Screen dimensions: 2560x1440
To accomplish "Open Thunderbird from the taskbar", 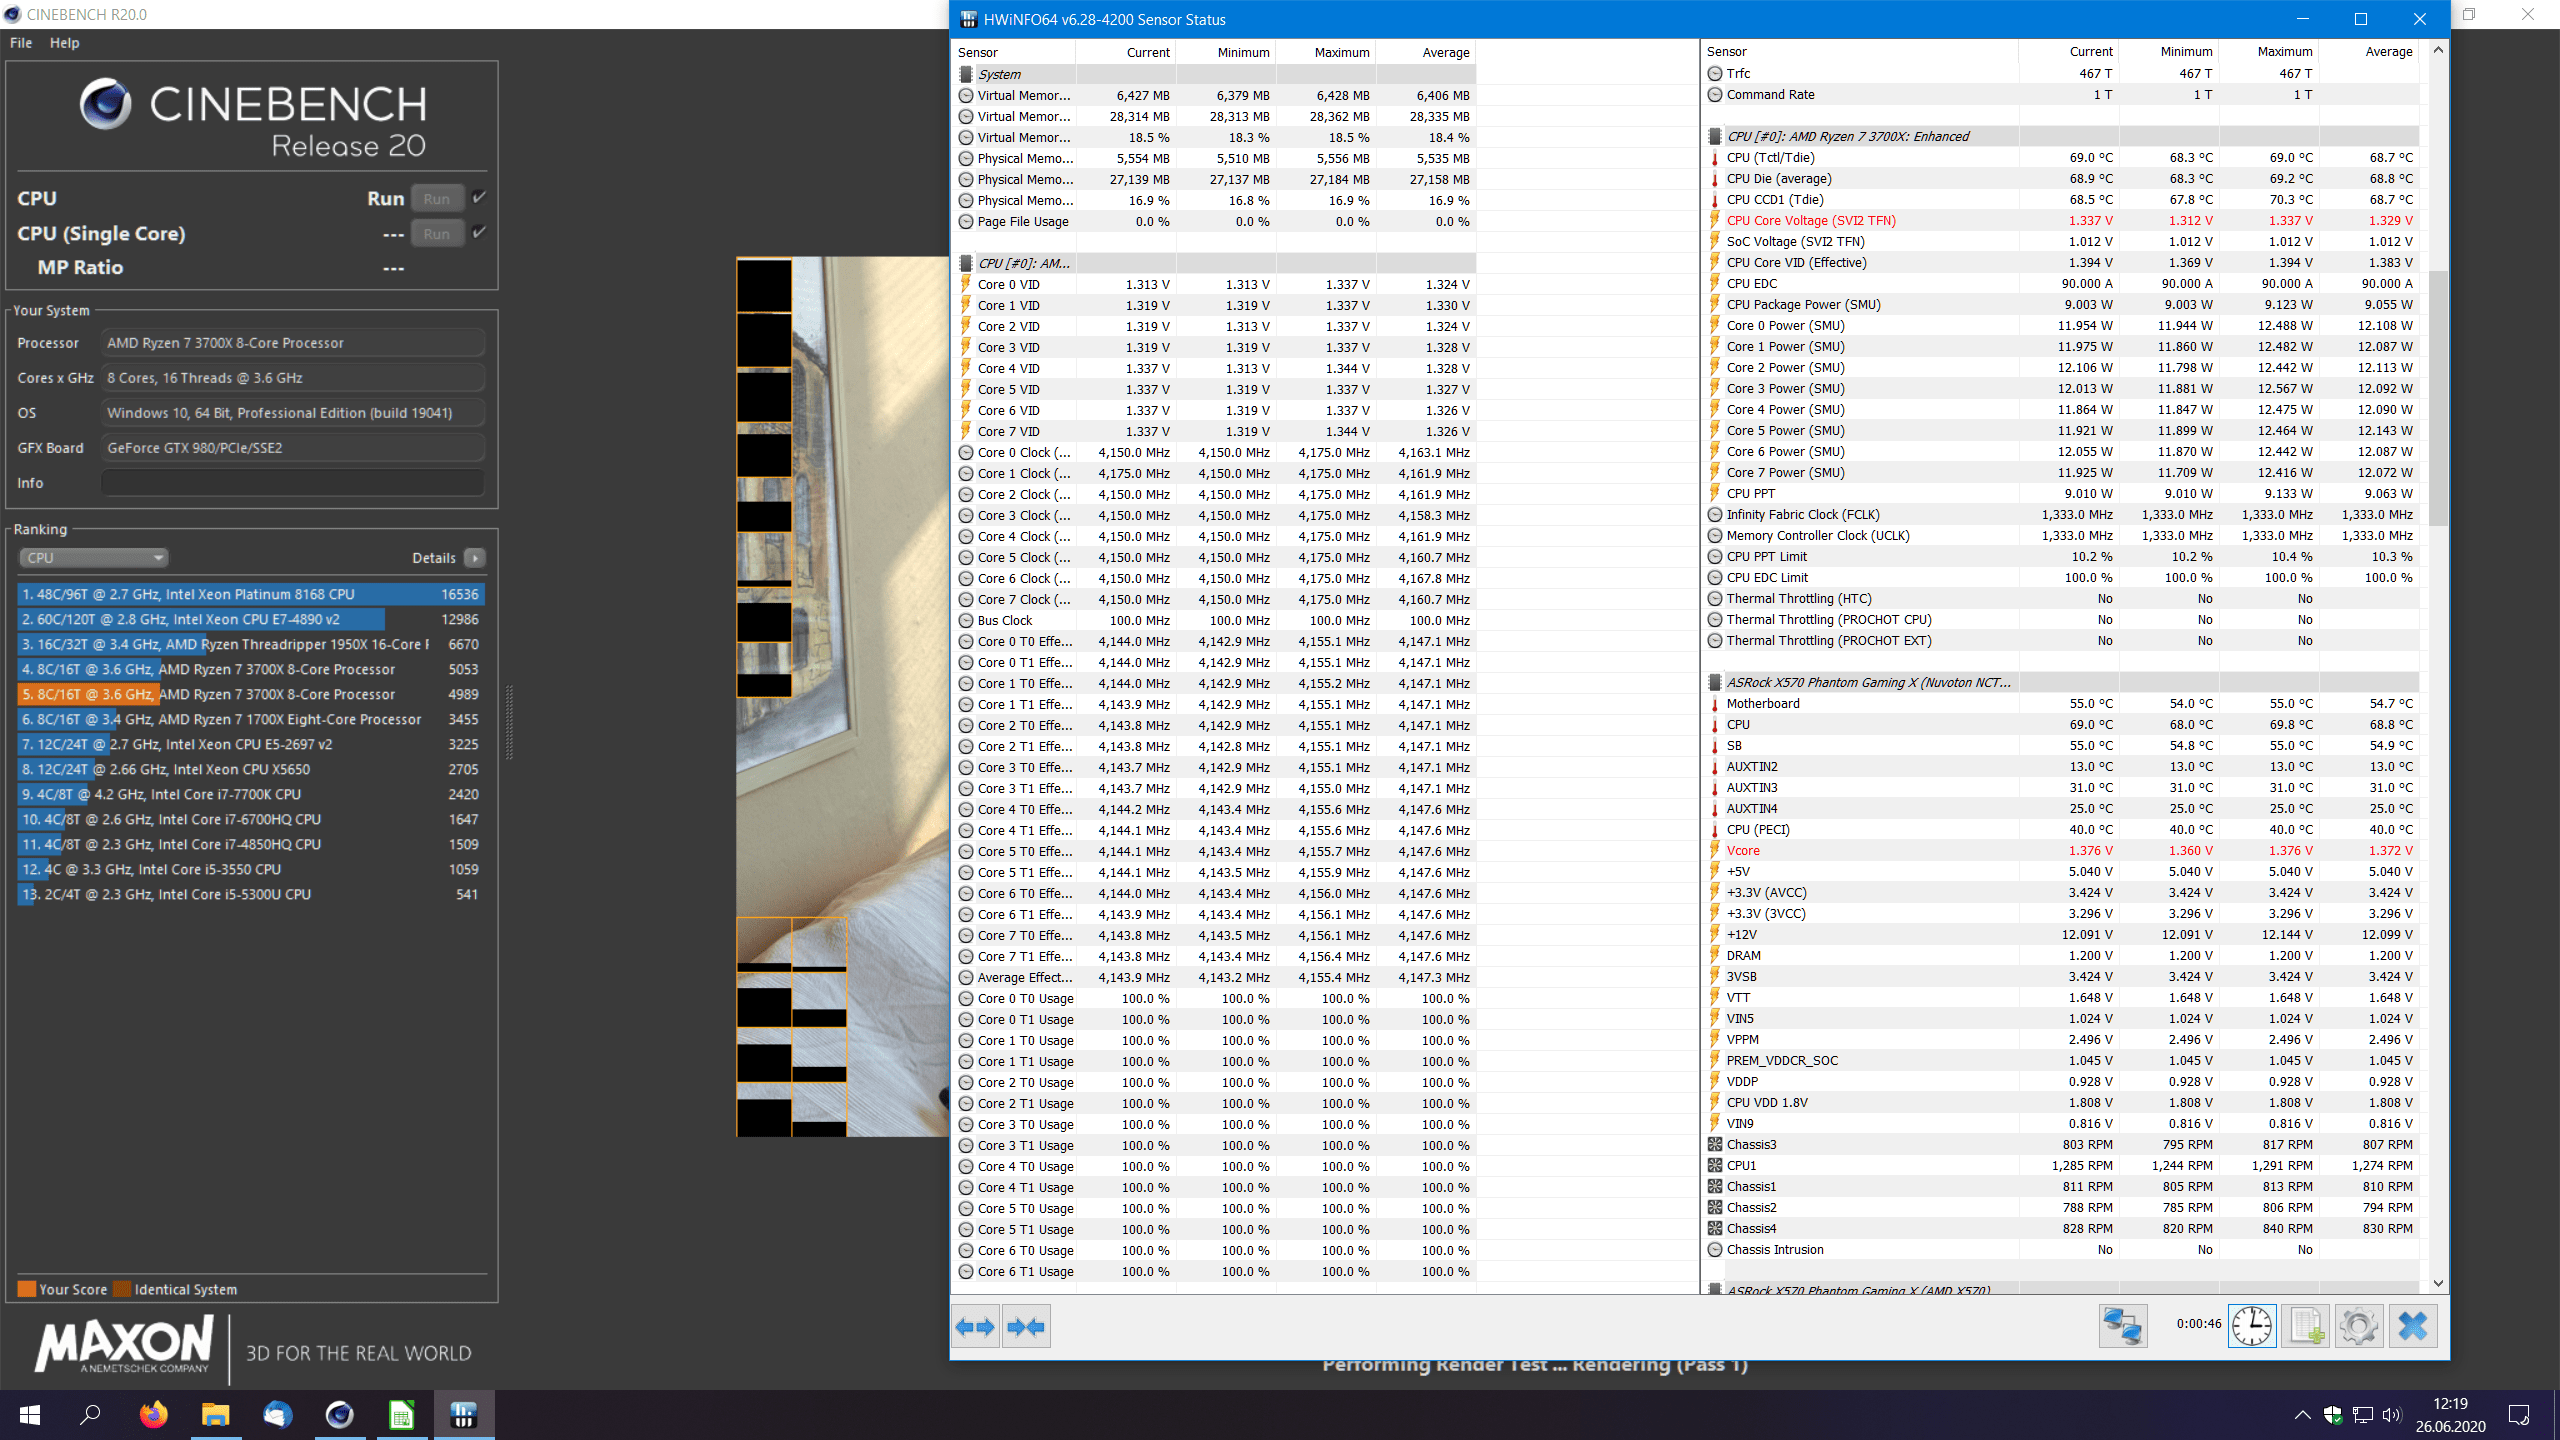I will point(277,1415).
